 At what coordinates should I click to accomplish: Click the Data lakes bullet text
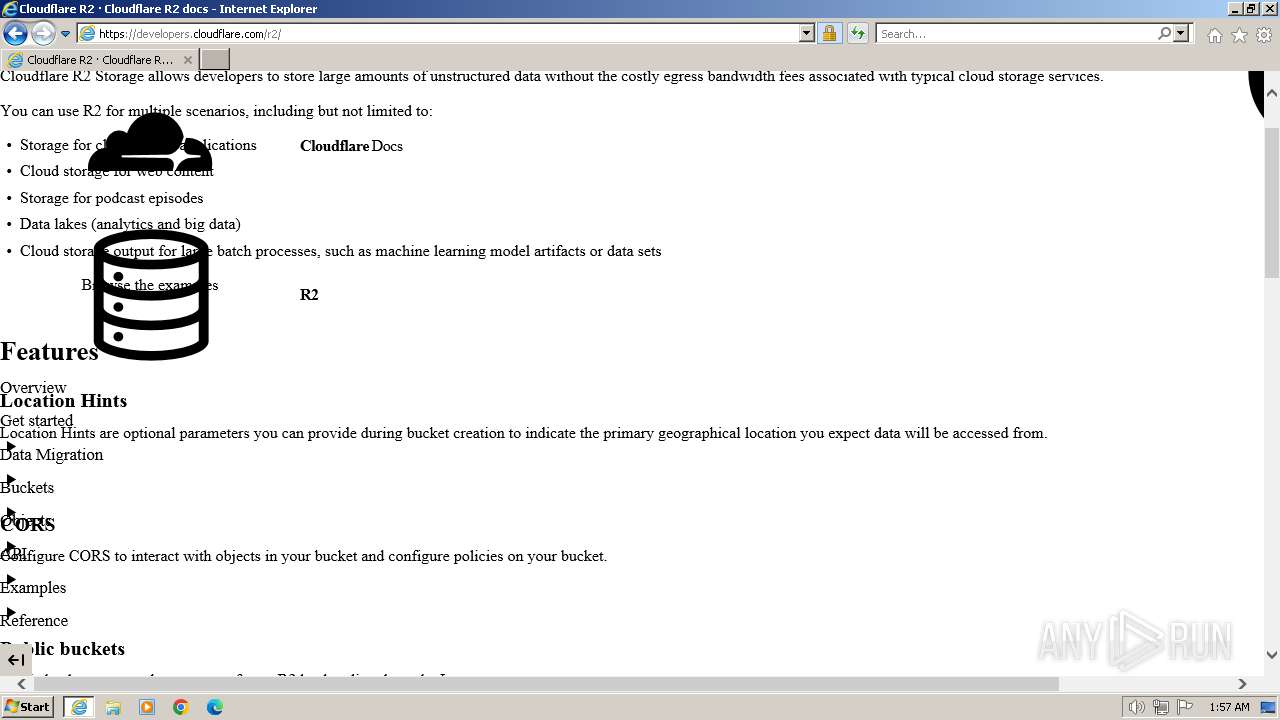pyautogui.click(x=130, y=224)
